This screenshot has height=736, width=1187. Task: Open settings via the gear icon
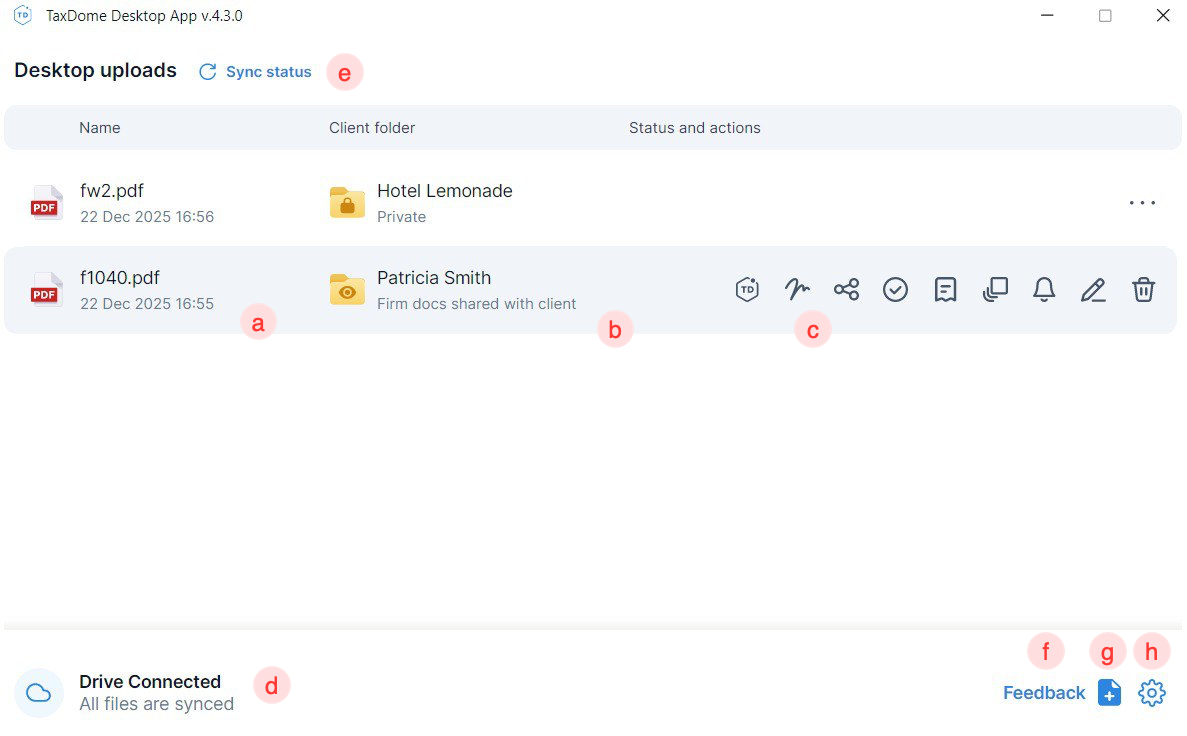point(1152,693)
